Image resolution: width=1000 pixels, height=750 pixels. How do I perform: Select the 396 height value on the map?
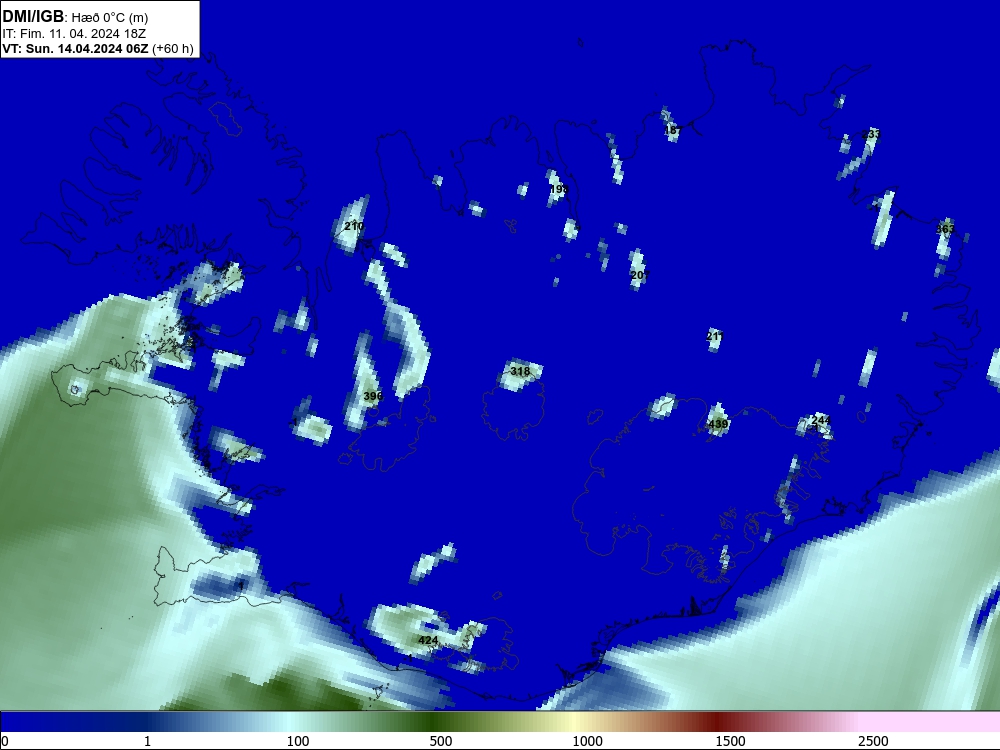coord(372,396)
